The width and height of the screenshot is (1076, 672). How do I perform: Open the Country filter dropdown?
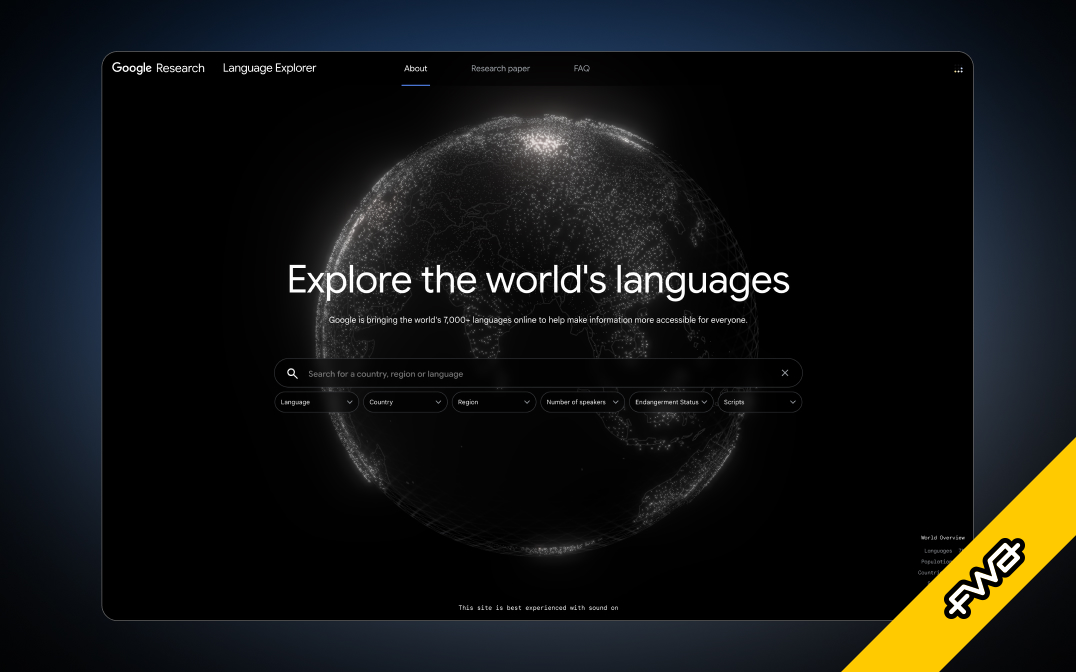[405, 402]
